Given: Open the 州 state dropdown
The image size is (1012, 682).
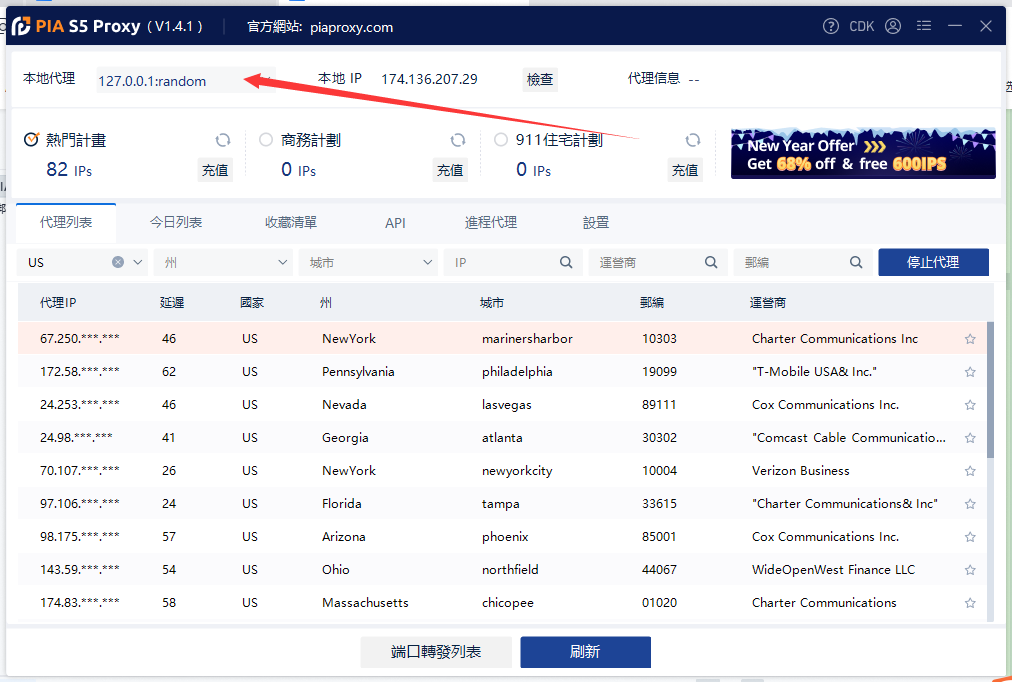Looking at the screenshot, I should (221, 262).
